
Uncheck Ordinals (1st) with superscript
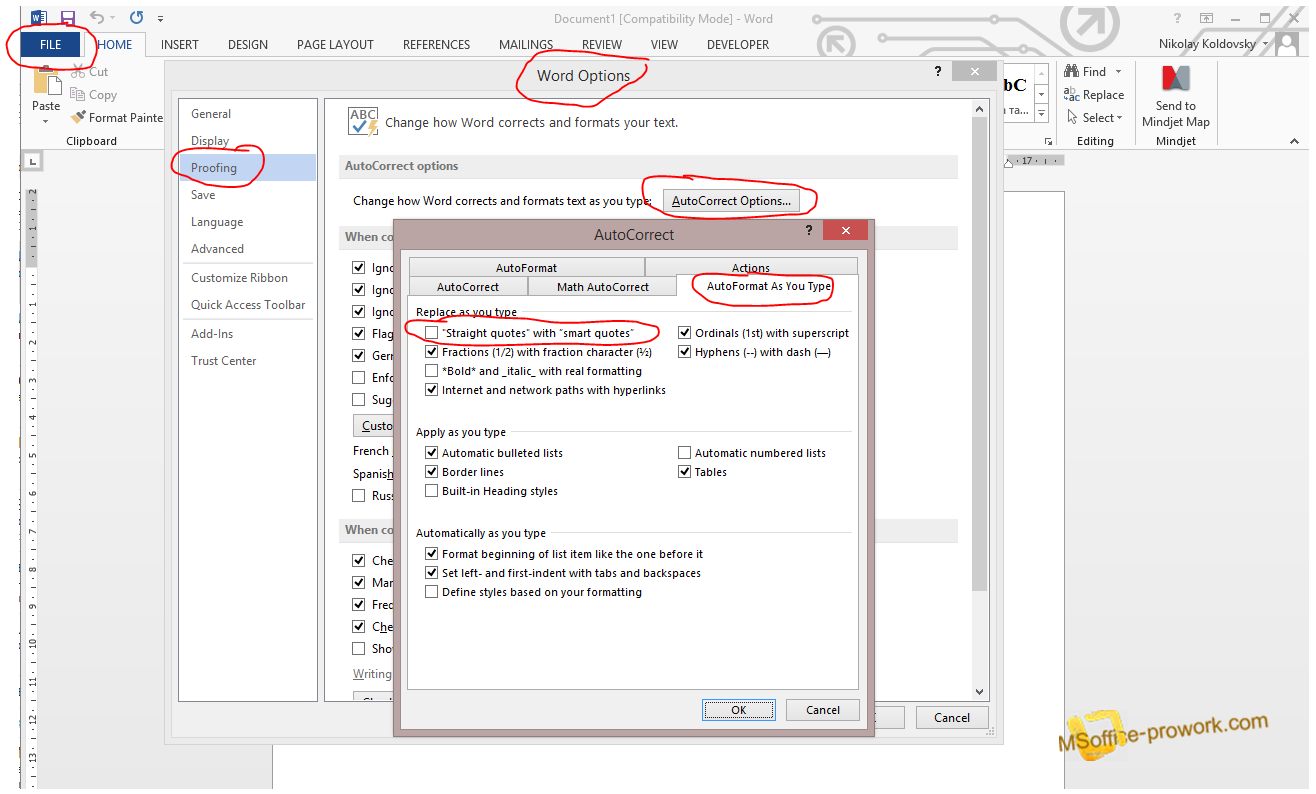click(x=685, y=333)
